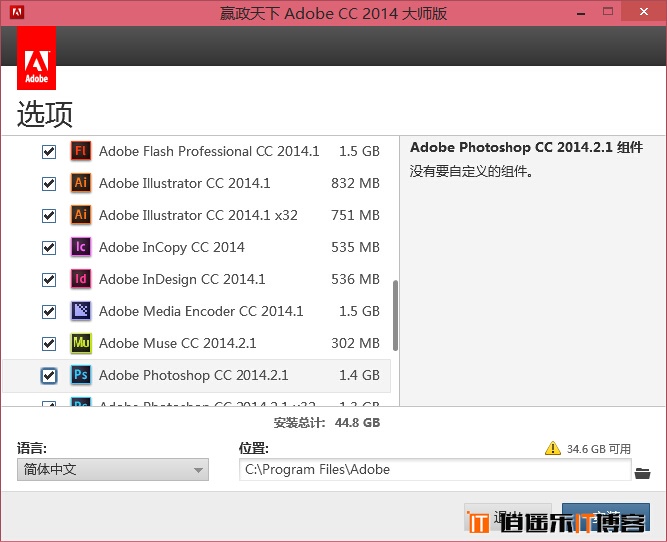This screenshot has height=542, width=667.
Task: Click the 832 MB size value
Action: point(356,183)
